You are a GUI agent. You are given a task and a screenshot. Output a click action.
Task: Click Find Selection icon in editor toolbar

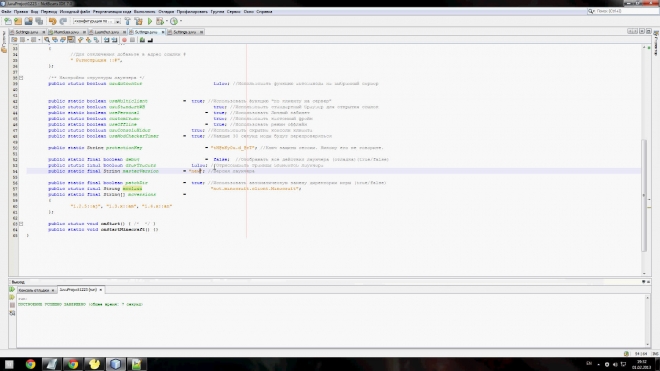pyautogui.click(x=47, y=40)
